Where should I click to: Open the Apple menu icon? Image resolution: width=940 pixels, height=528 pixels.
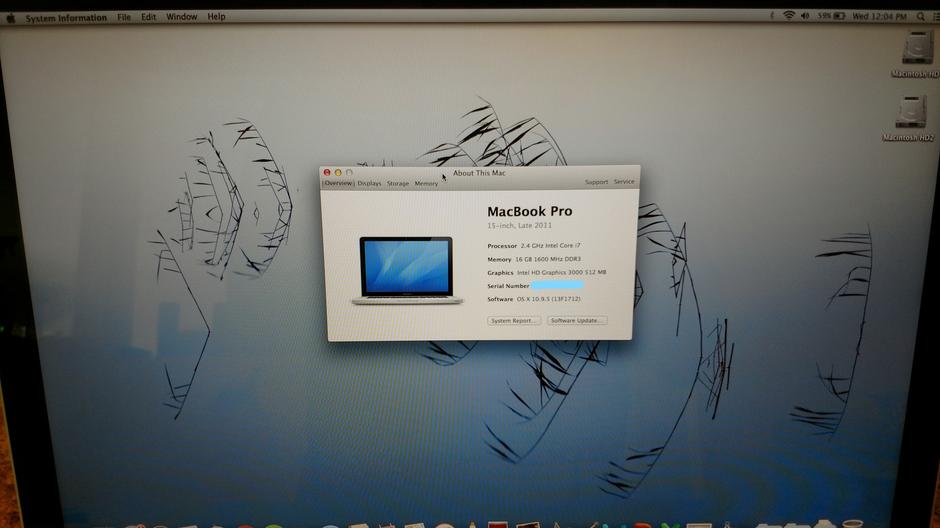coord(11,18)
